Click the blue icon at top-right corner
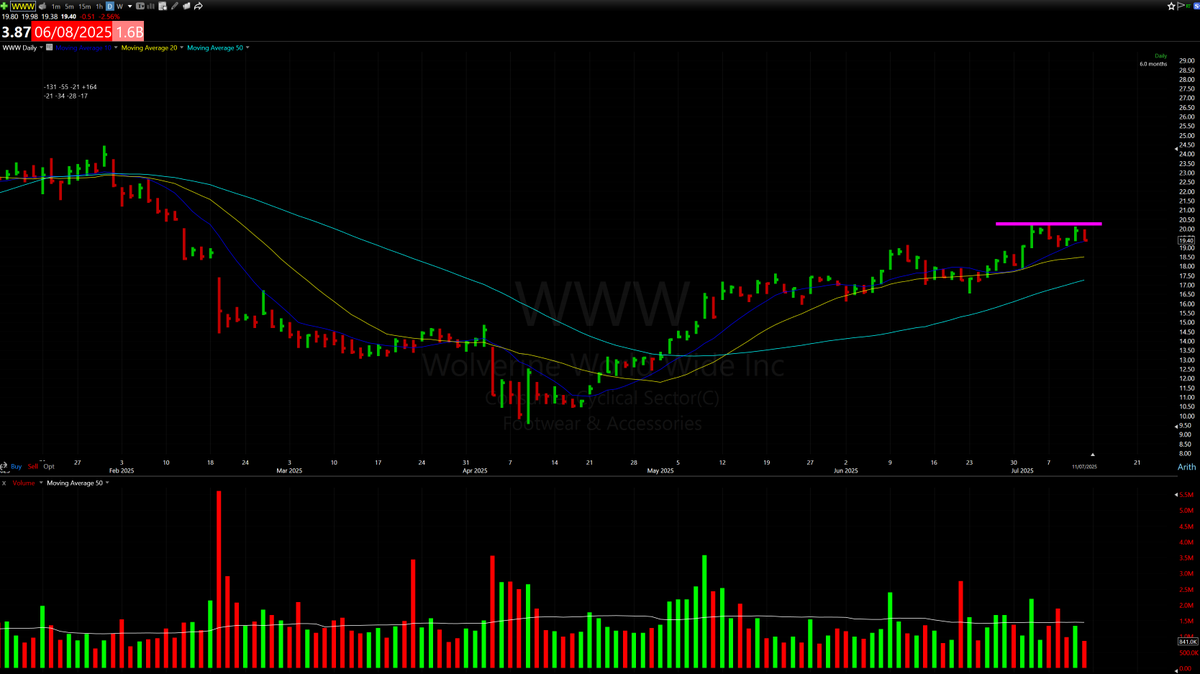The image size is (1200, 674). [x=1197, y=6]
